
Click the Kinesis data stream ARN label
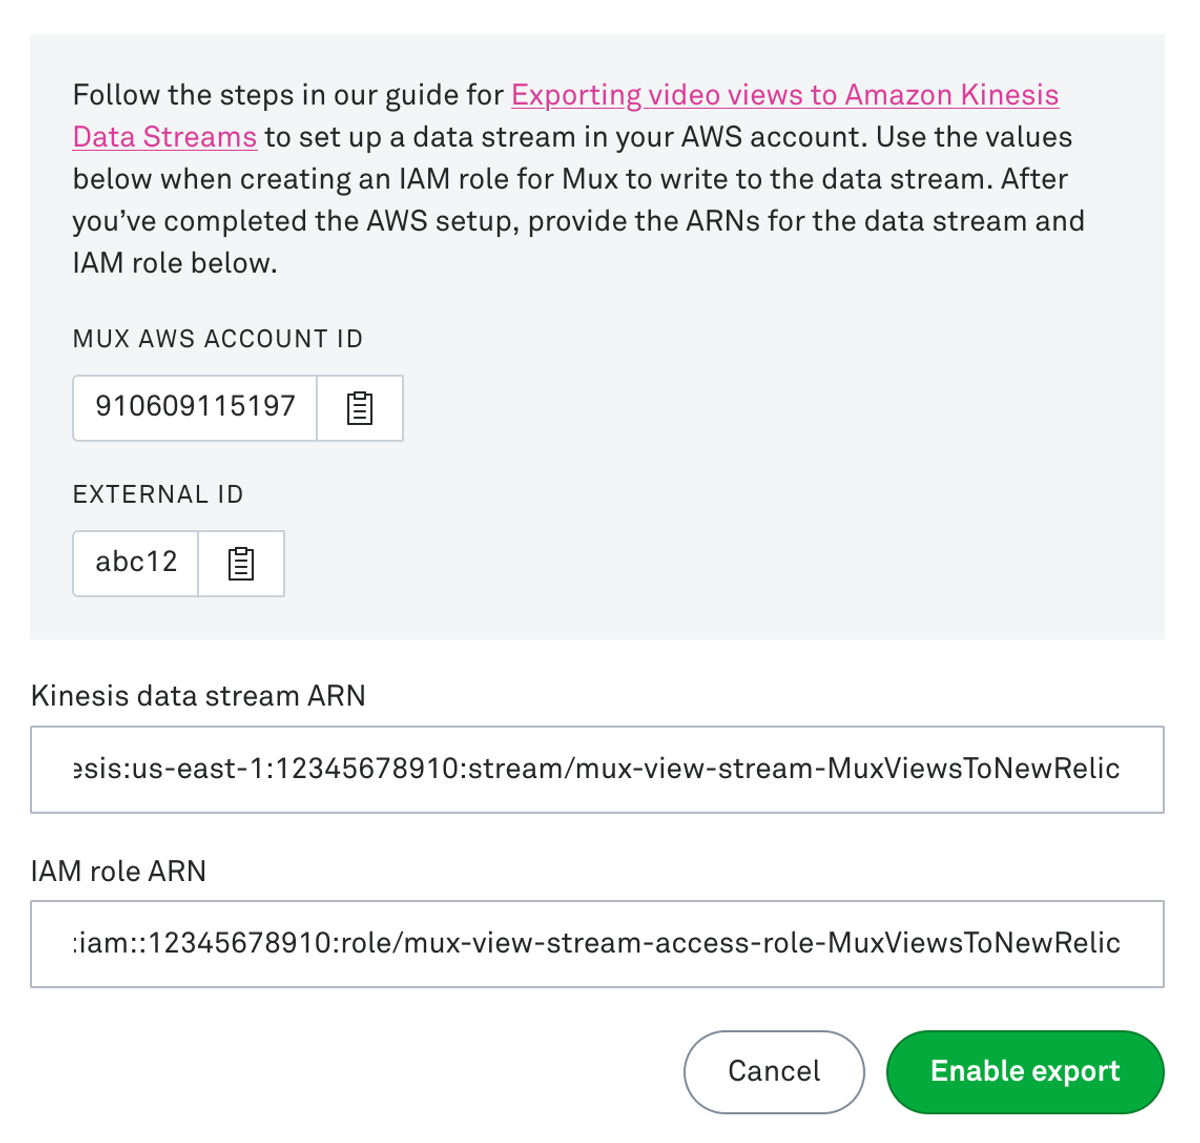(x=198, y=696)
